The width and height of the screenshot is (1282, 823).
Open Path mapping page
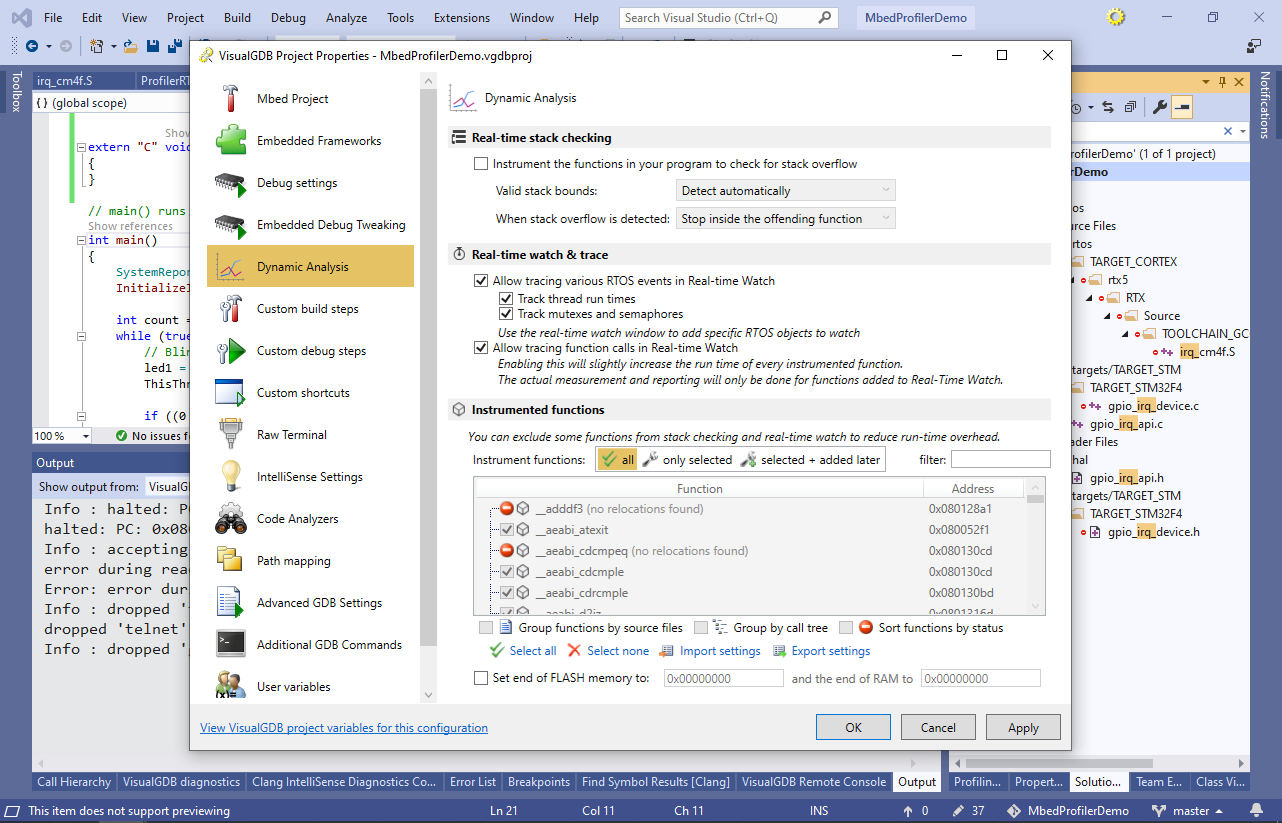(310, 561)
